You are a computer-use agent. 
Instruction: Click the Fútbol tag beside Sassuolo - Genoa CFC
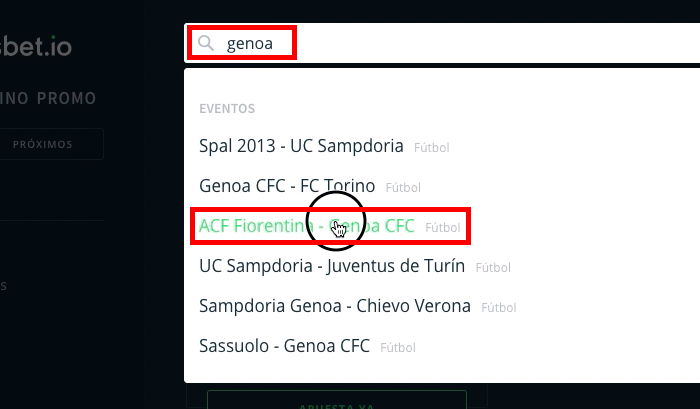398,347
